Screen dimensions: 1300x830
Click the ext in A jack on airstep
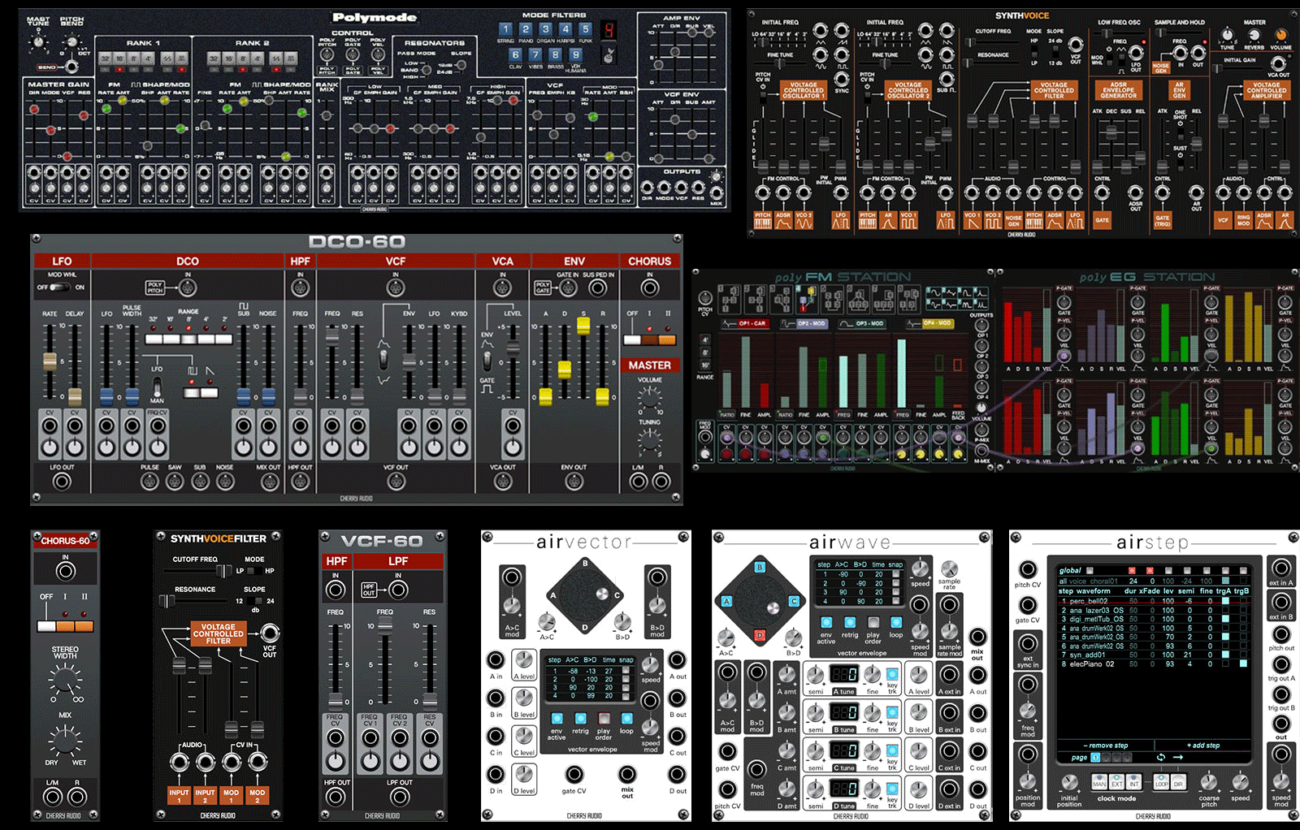point(1281,568)
